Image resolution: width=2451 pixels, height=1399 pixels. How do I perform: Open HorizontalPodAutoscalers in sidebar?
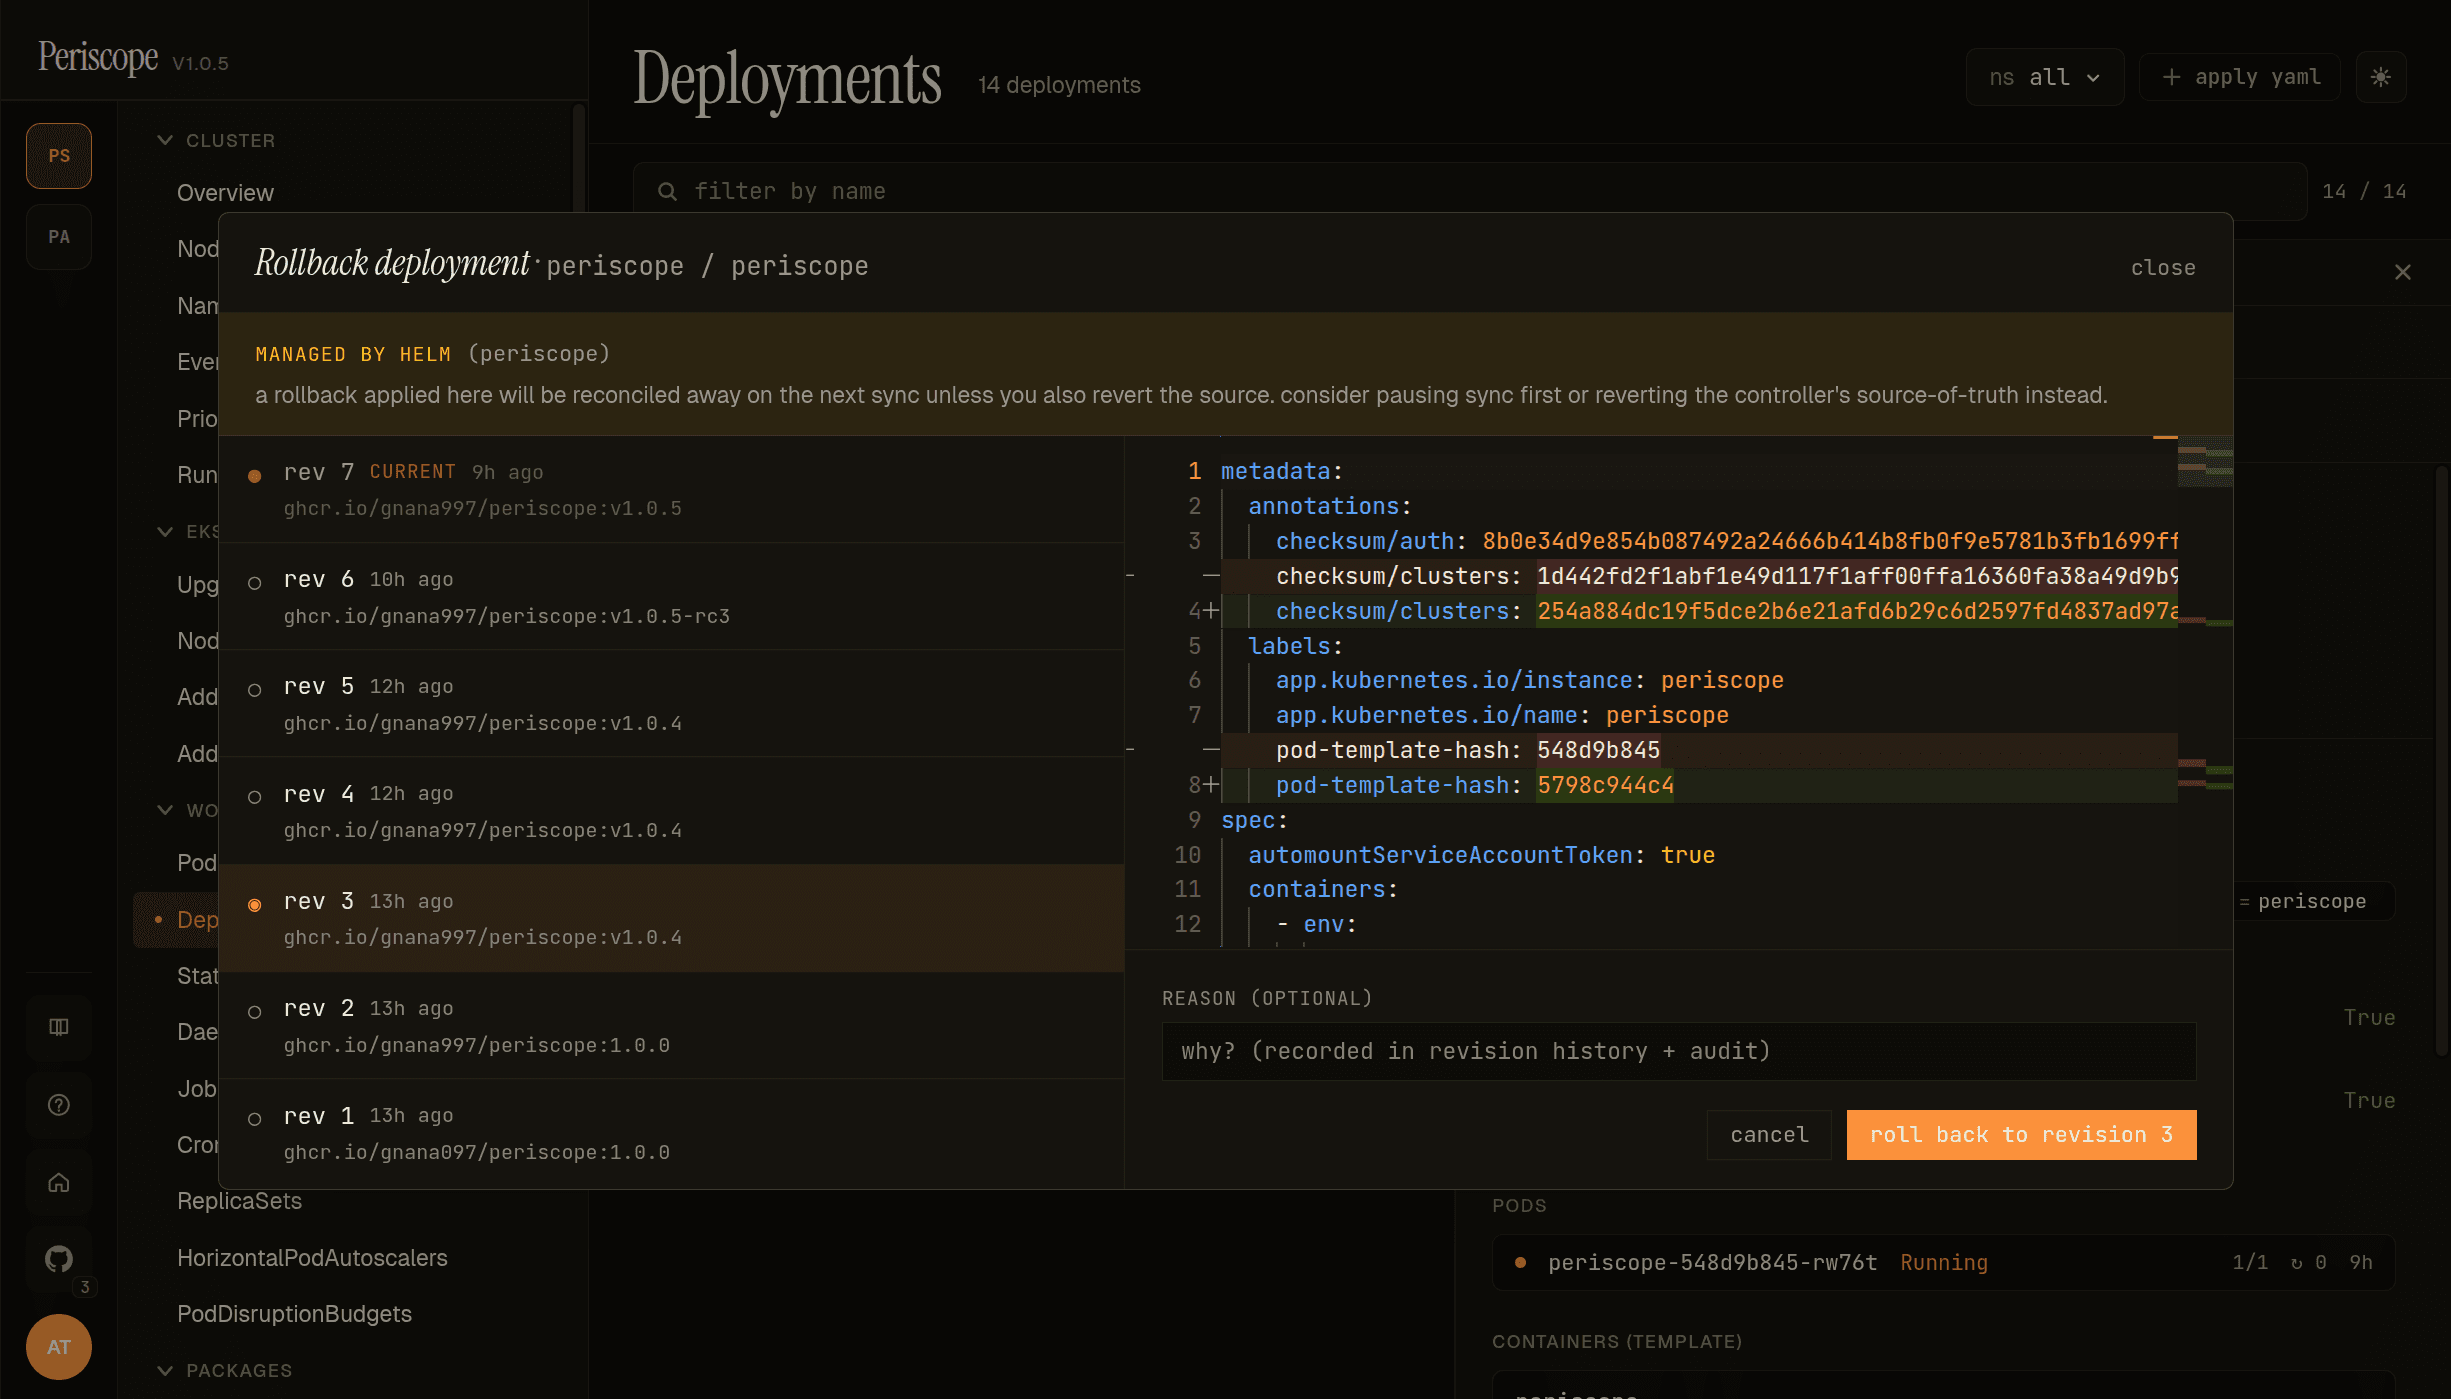pos(312,1258)
